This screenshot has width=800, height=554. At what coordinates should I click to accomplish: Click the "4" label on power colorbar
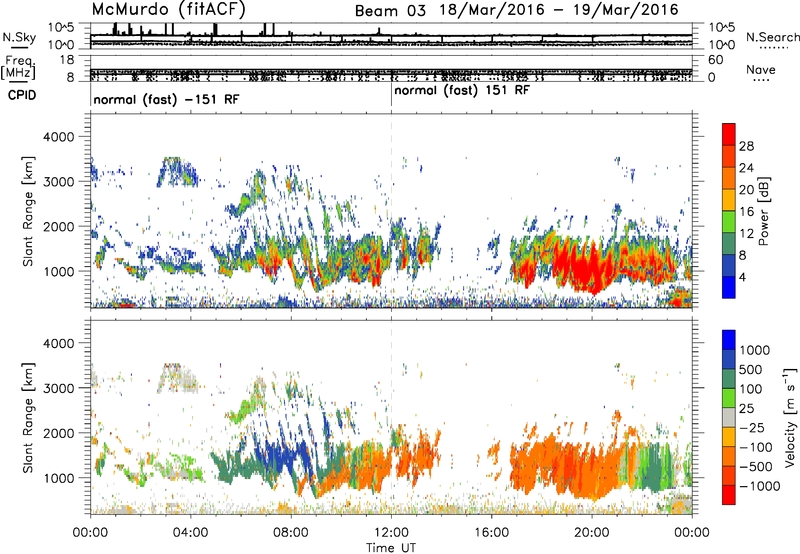(x=743, y=278)
